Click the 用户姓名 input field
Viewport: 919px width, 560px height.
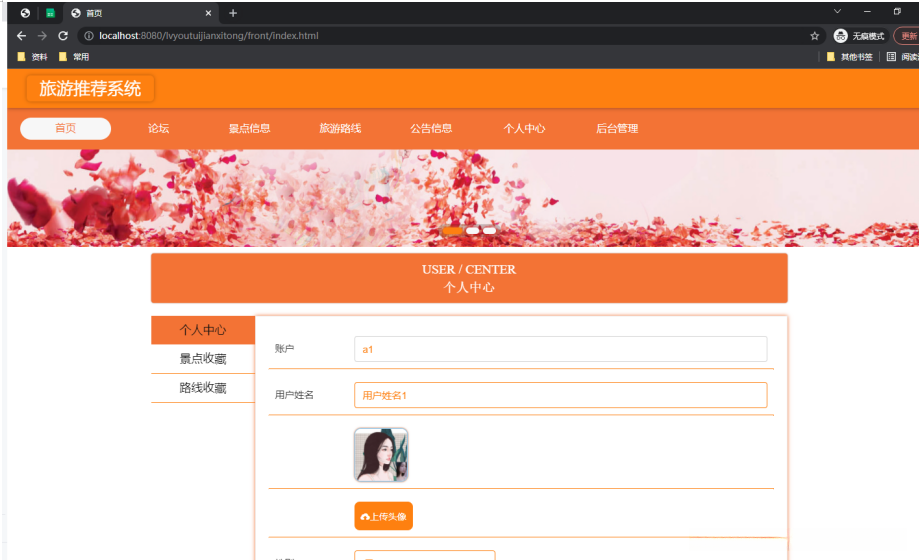560,395
